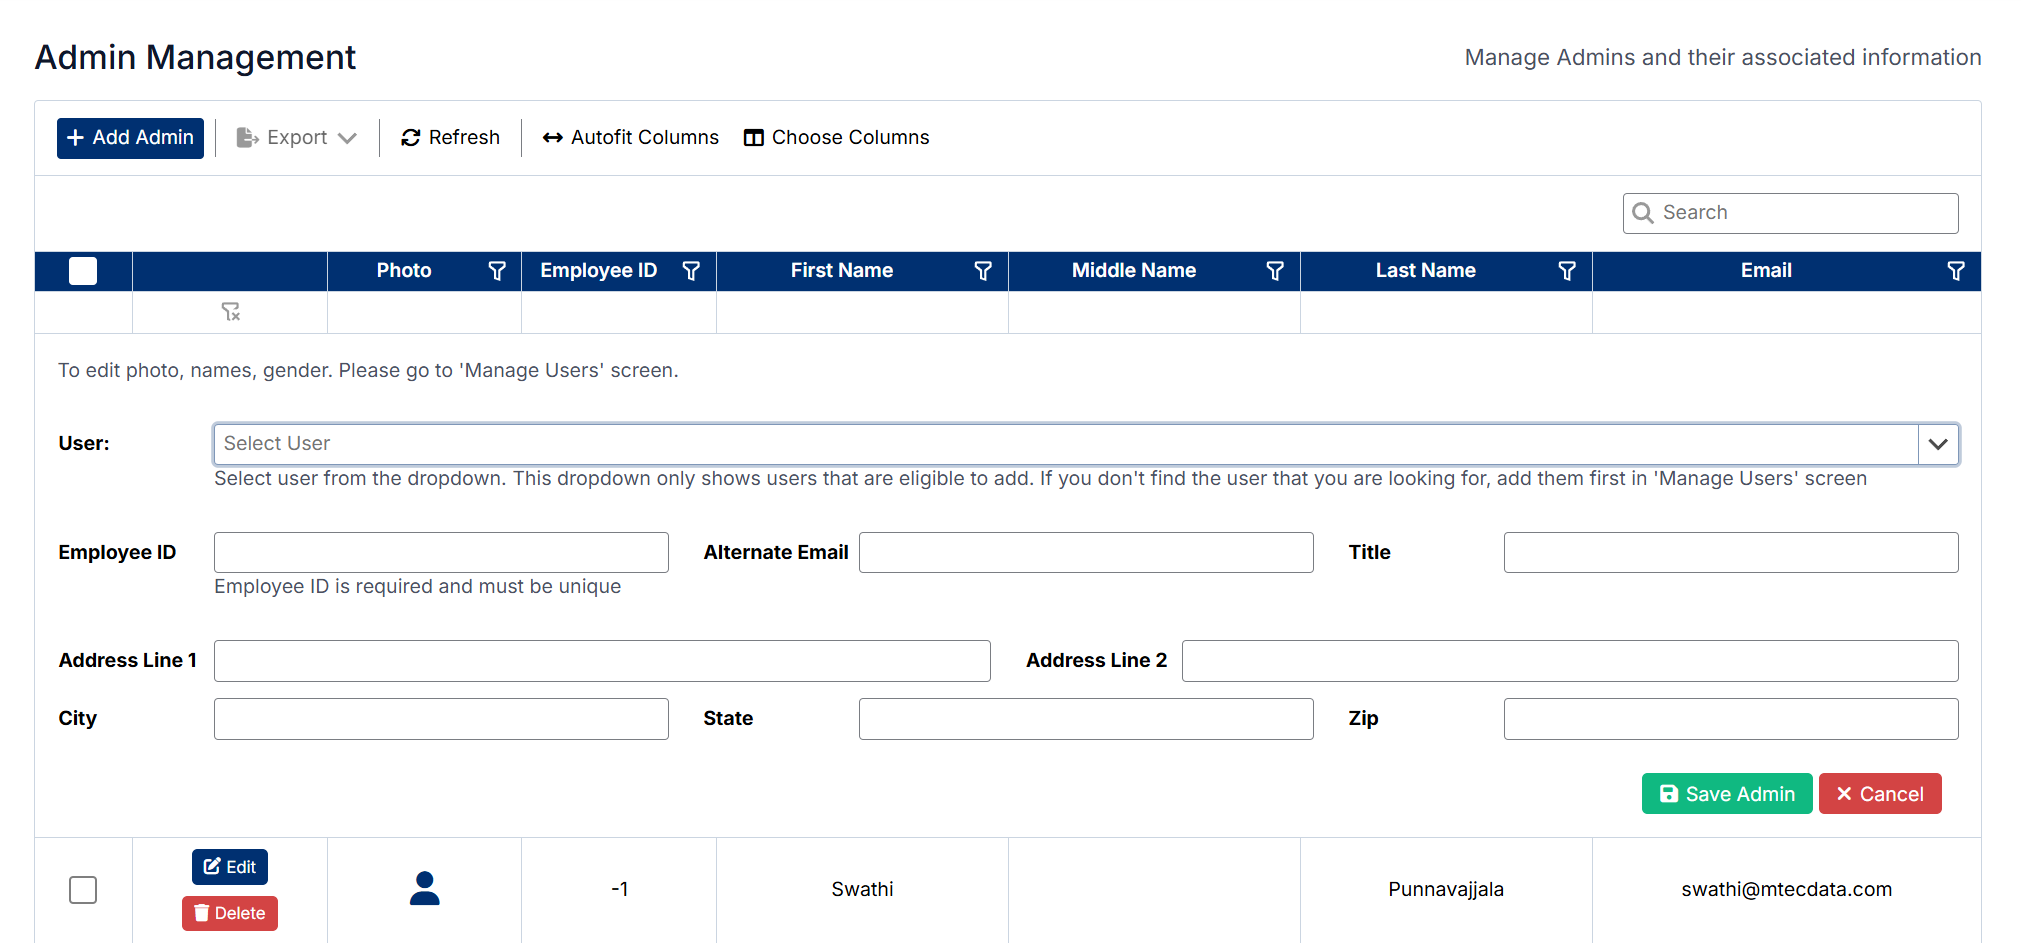Open the Employee ID column filter
The width and height of the screenshot is (2021, 943).
click(690, 271)
